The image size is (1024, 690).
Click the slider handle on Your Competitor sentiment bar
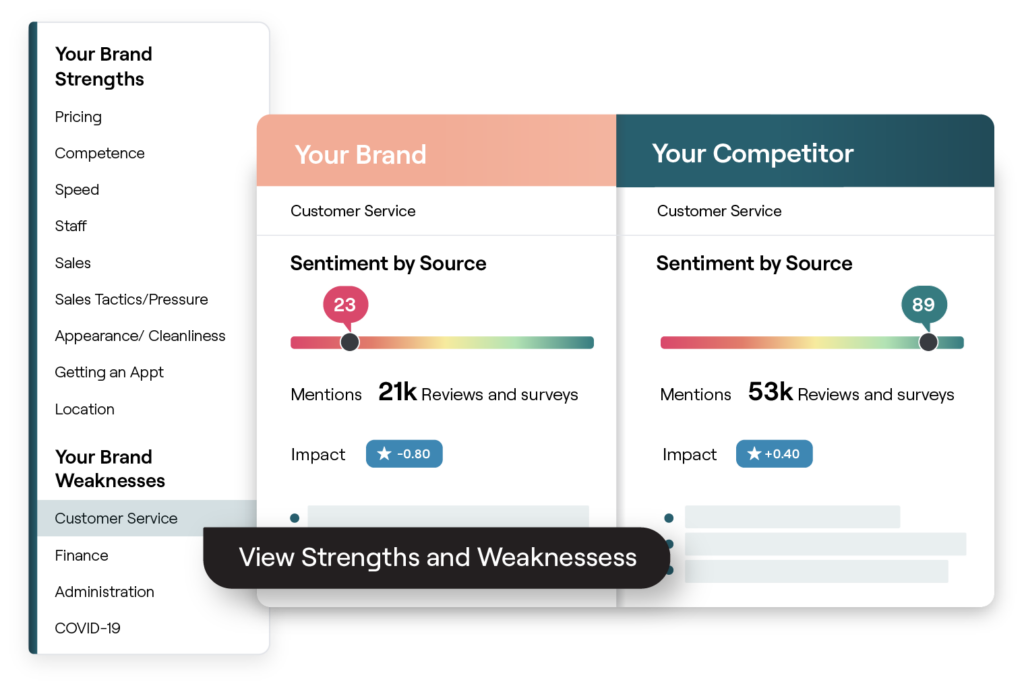pos(928,341)
